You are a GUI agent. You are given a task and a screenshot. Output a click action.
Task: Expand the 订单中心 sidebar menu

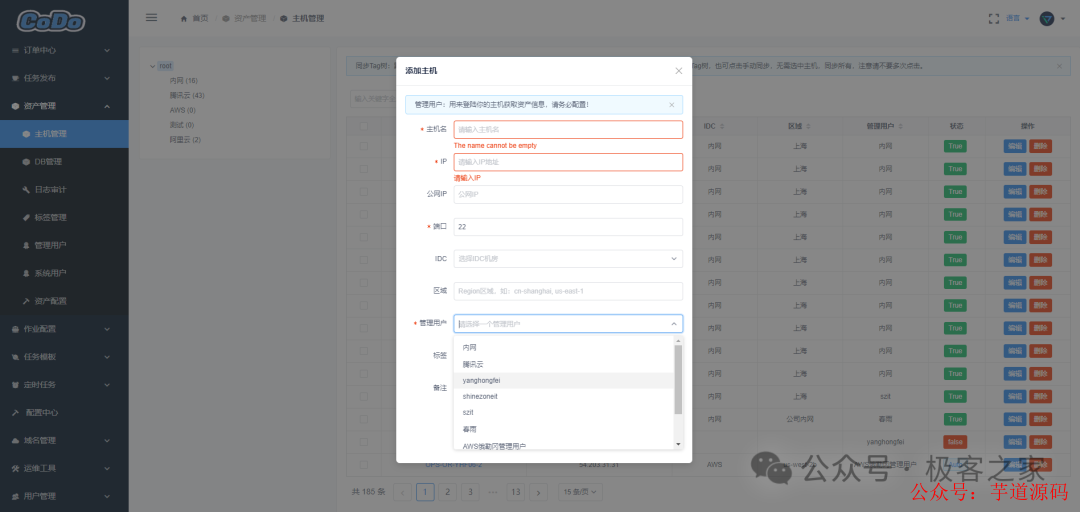pos(64,50)
